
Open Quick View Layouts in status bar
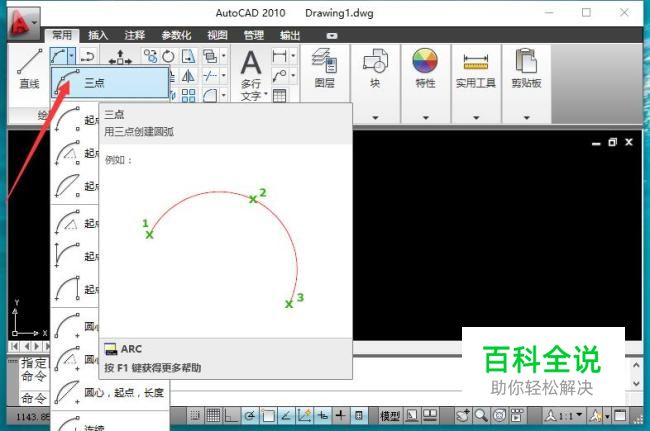coord(412,415)
